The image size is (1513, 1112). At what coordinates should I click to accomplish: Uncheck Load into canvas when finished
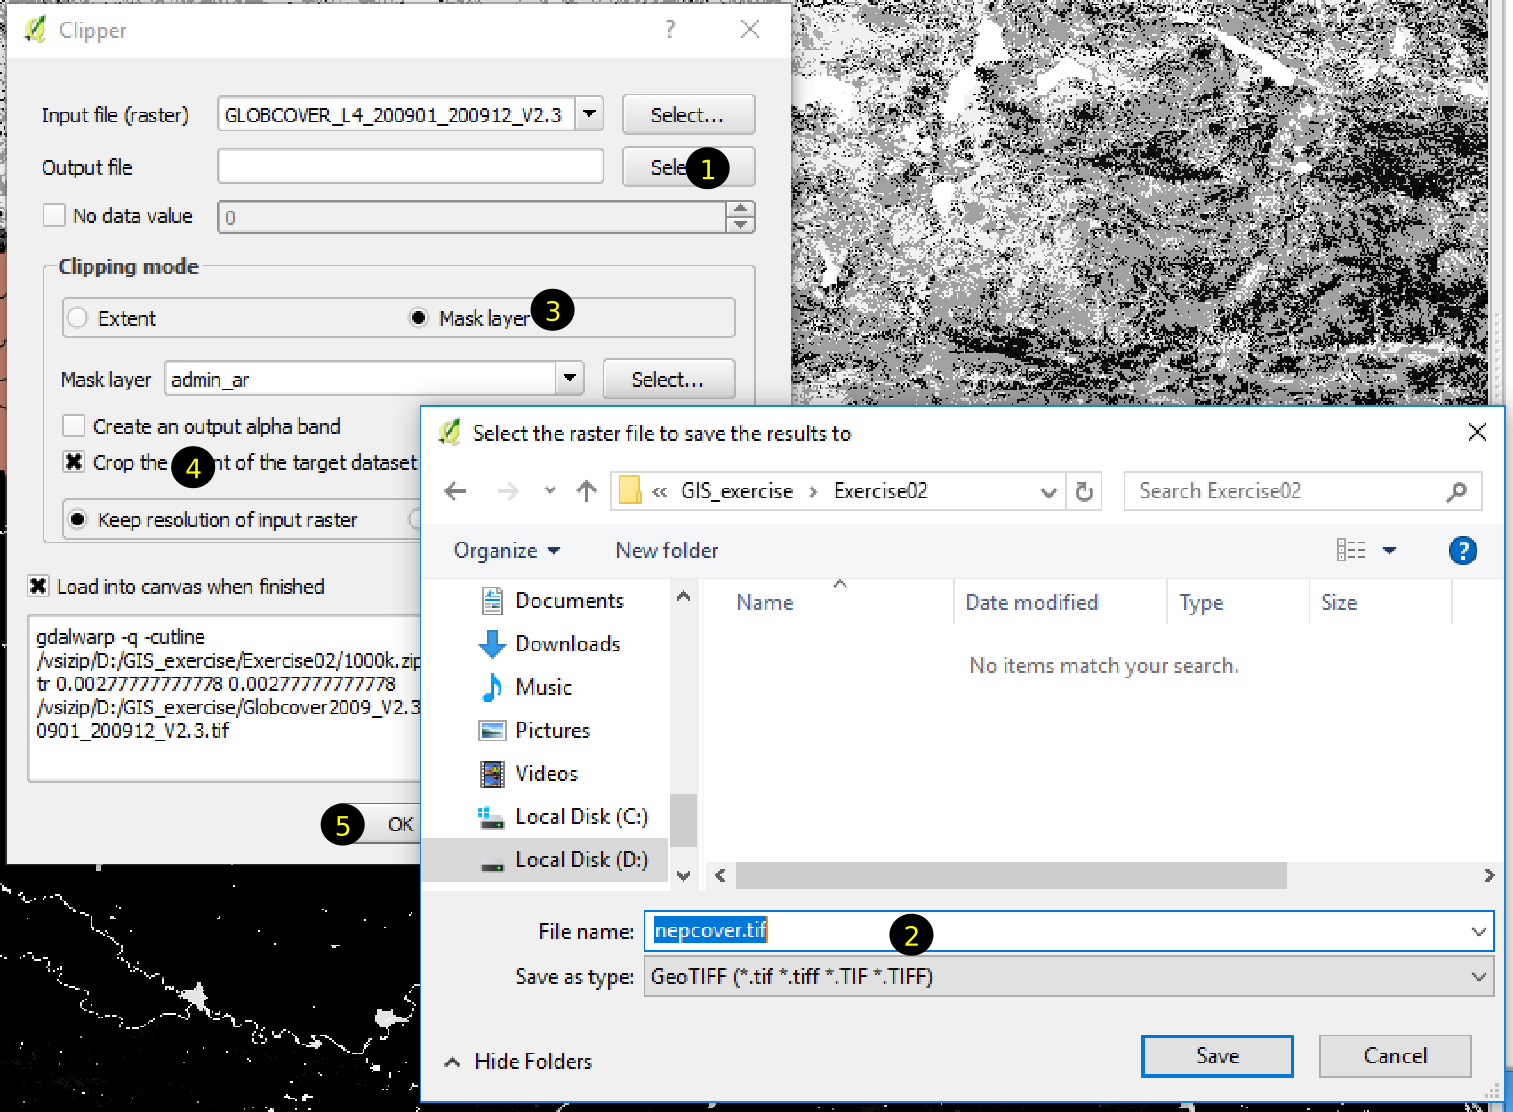tap(39, 586)
